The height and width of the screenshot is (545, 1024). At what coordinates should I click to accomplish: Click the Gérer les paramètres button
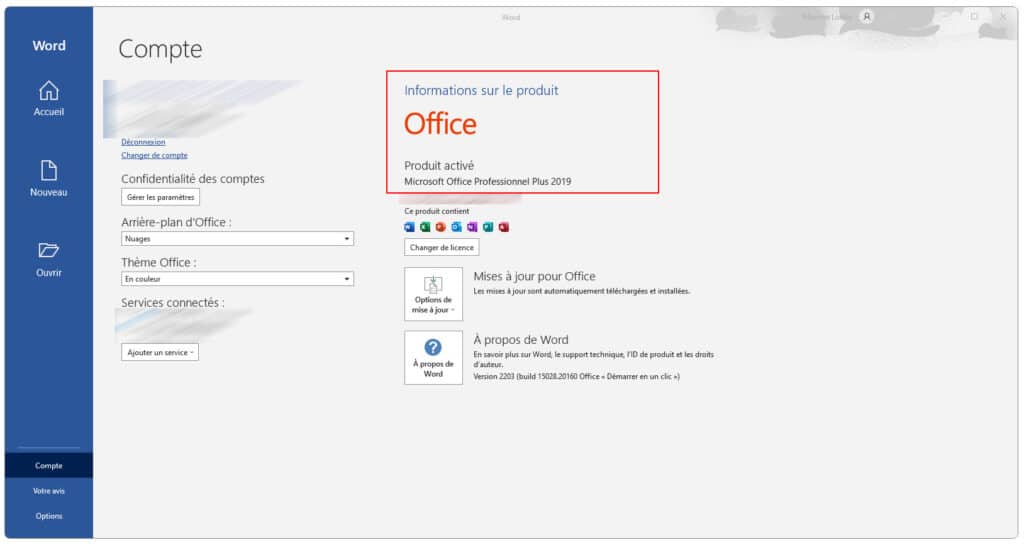pos(161,197)
